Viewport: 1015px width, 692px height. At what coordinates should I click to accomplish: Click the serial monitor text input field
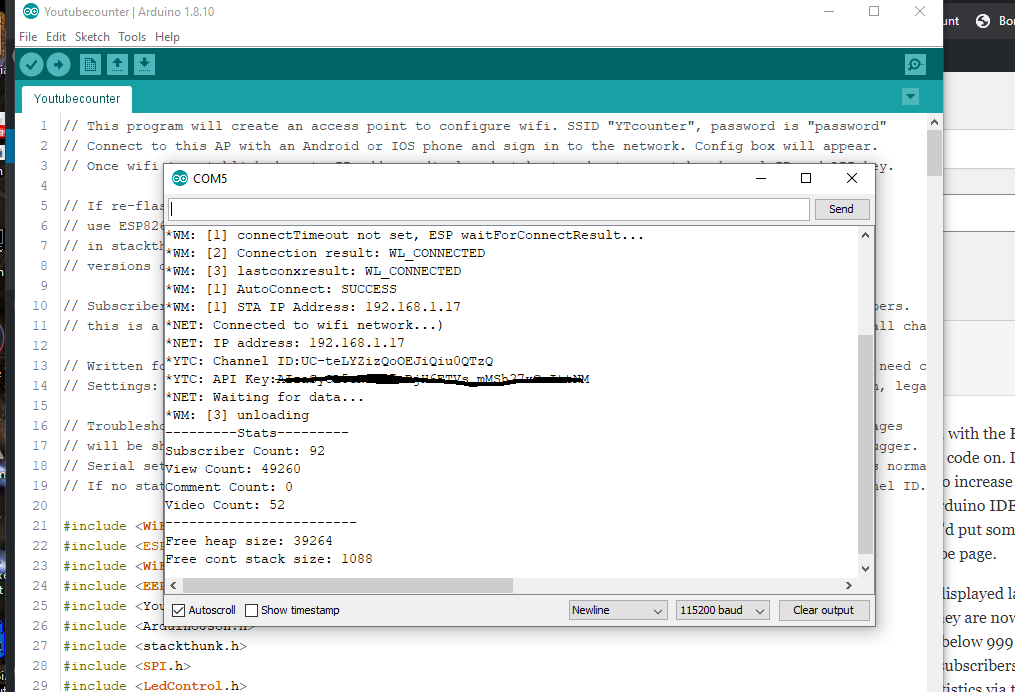(x=489, y=209)
